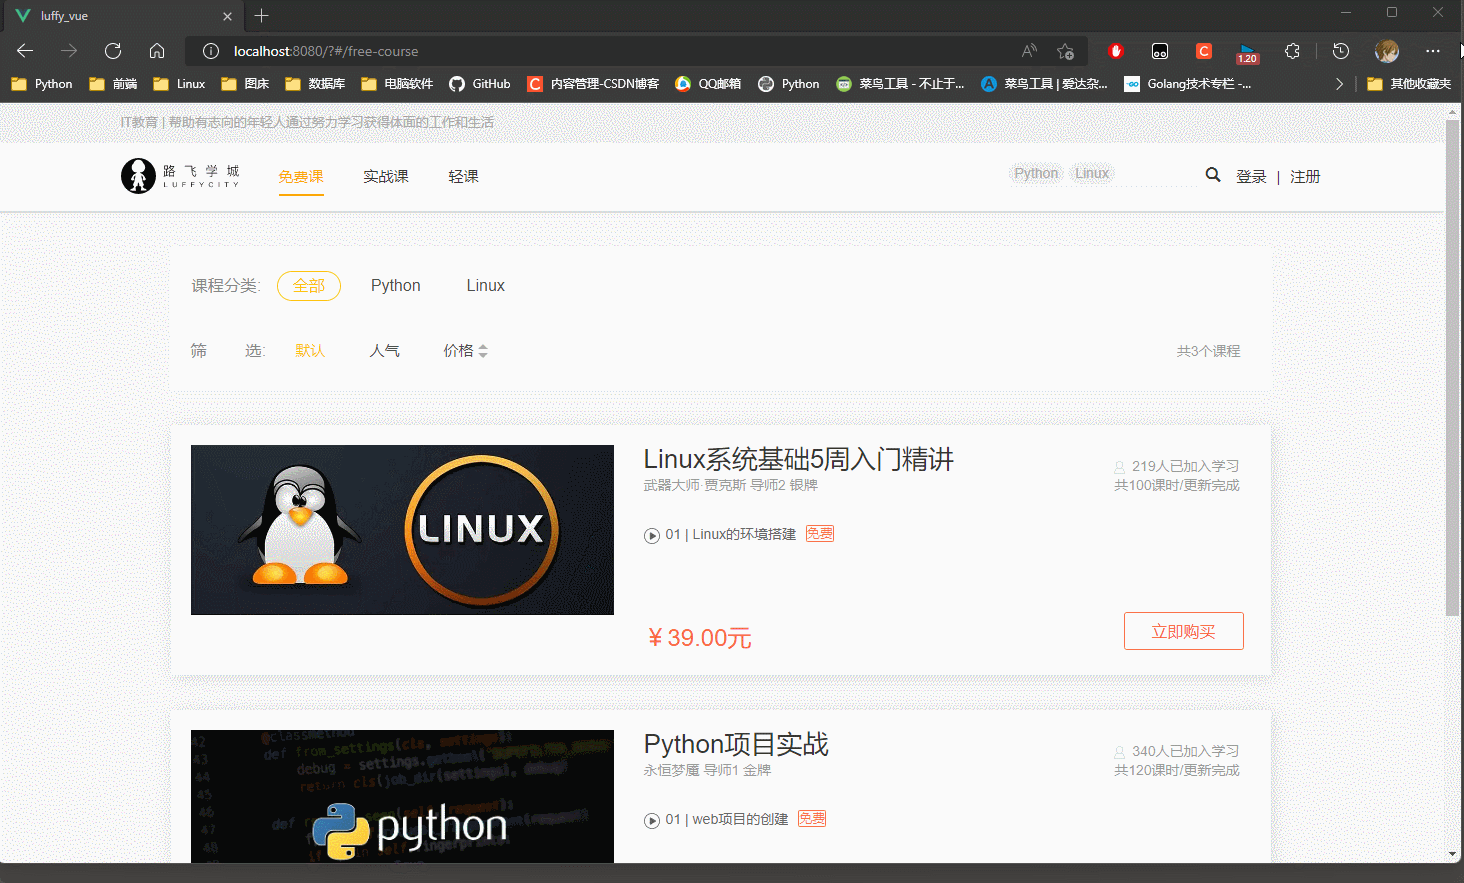Screen dimensions: 1464x883
Task: Add this page to favorites star icon
Action: [1066, 51]
